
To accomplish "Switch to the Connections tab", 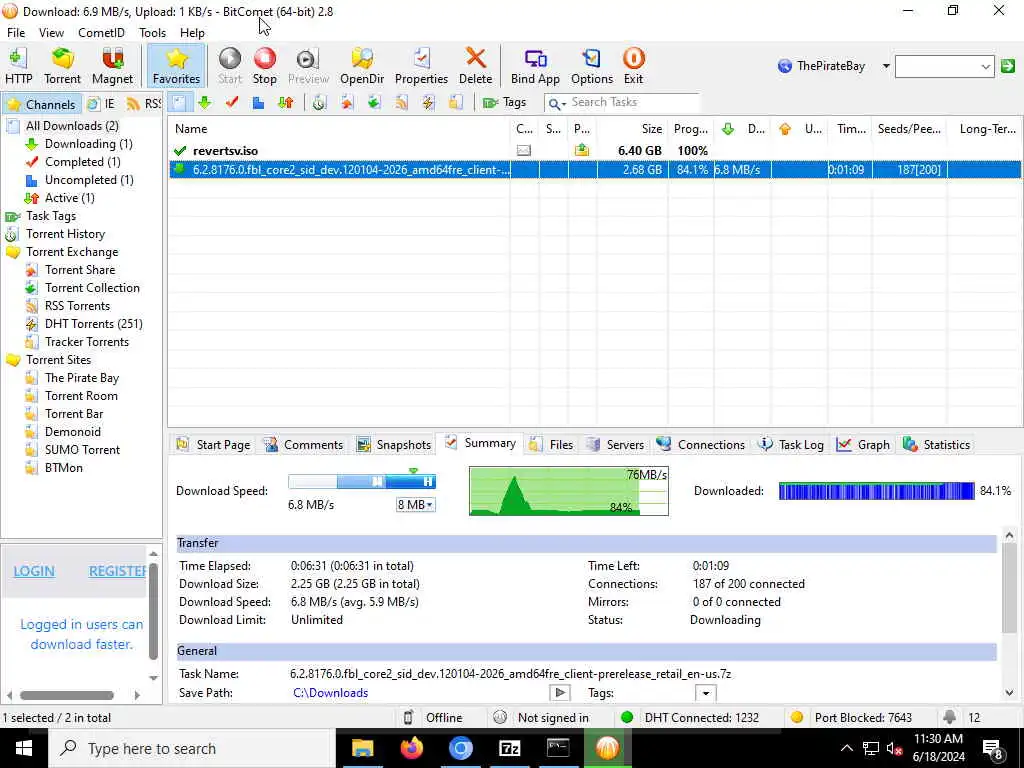I will coord(701,445).
